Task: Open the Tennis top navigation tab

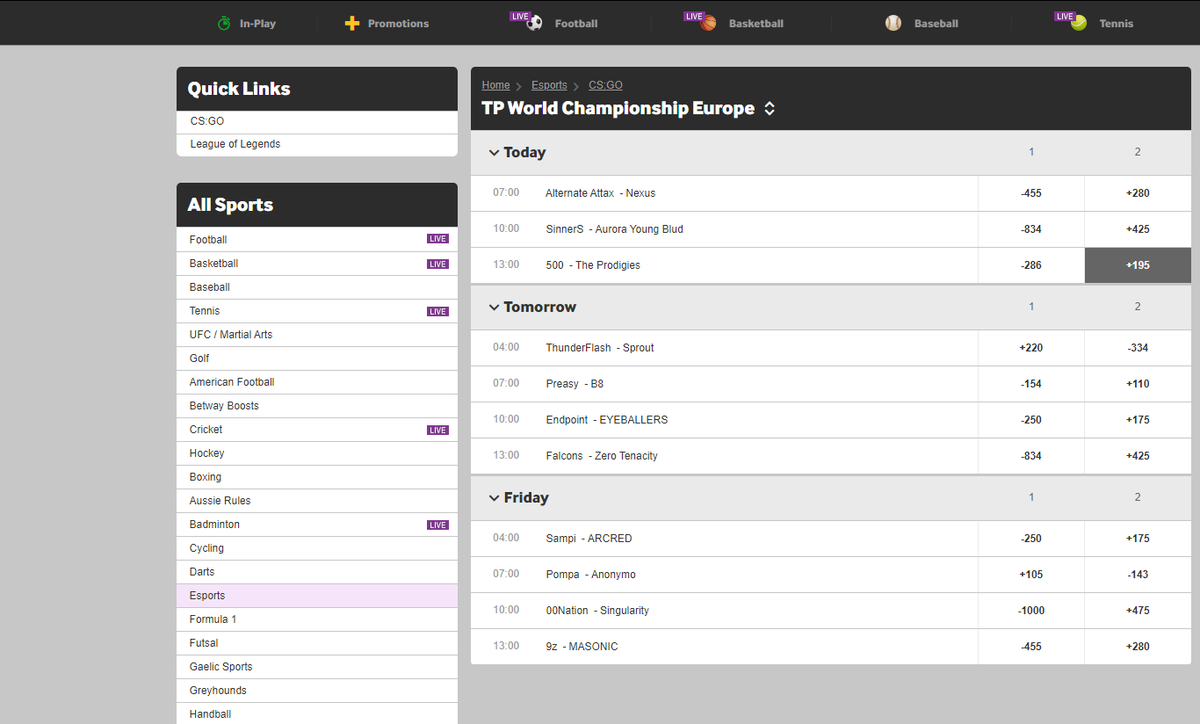Action: (1095, 23)
